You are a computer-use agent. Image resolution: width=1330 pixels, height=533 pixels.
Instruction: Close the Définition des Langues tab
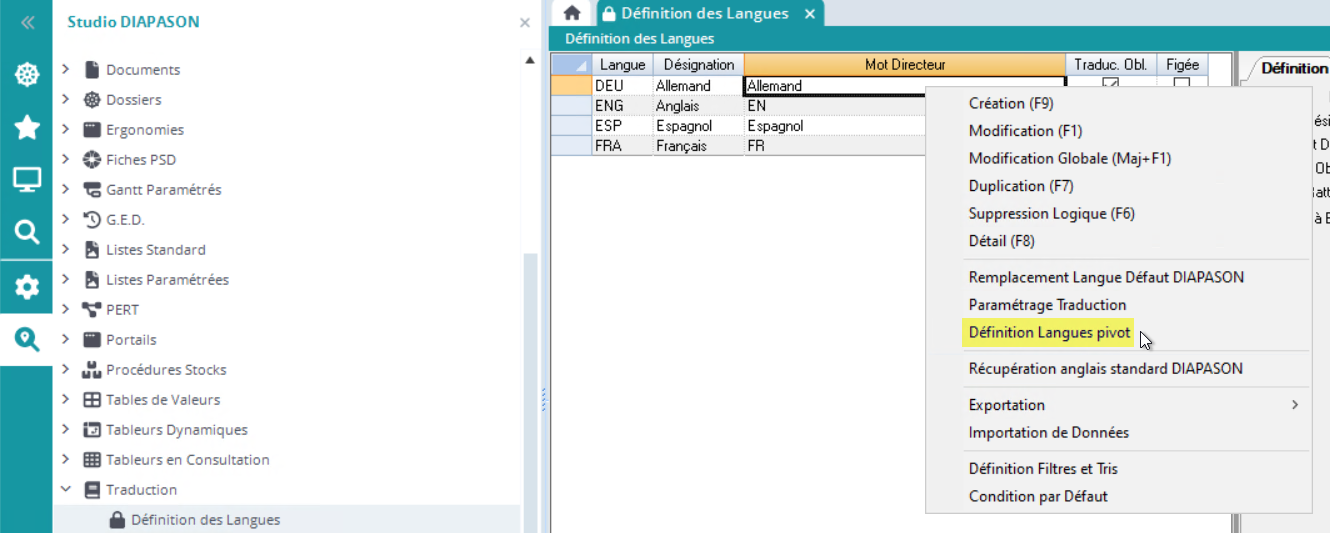[x=810, y=14]
